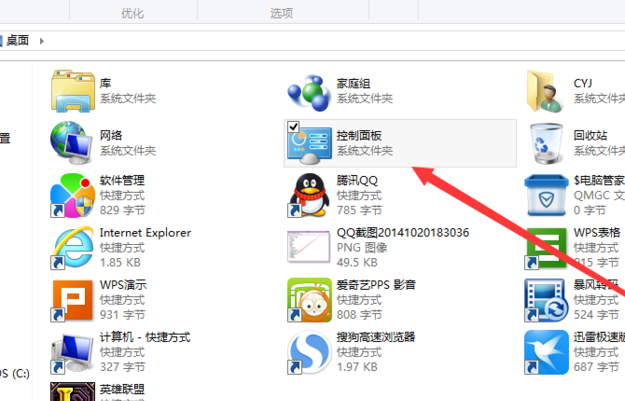Viewport: 625px width, 401px height.
Task: Select the 家庭组 homegroup icon
Action: 309,92
